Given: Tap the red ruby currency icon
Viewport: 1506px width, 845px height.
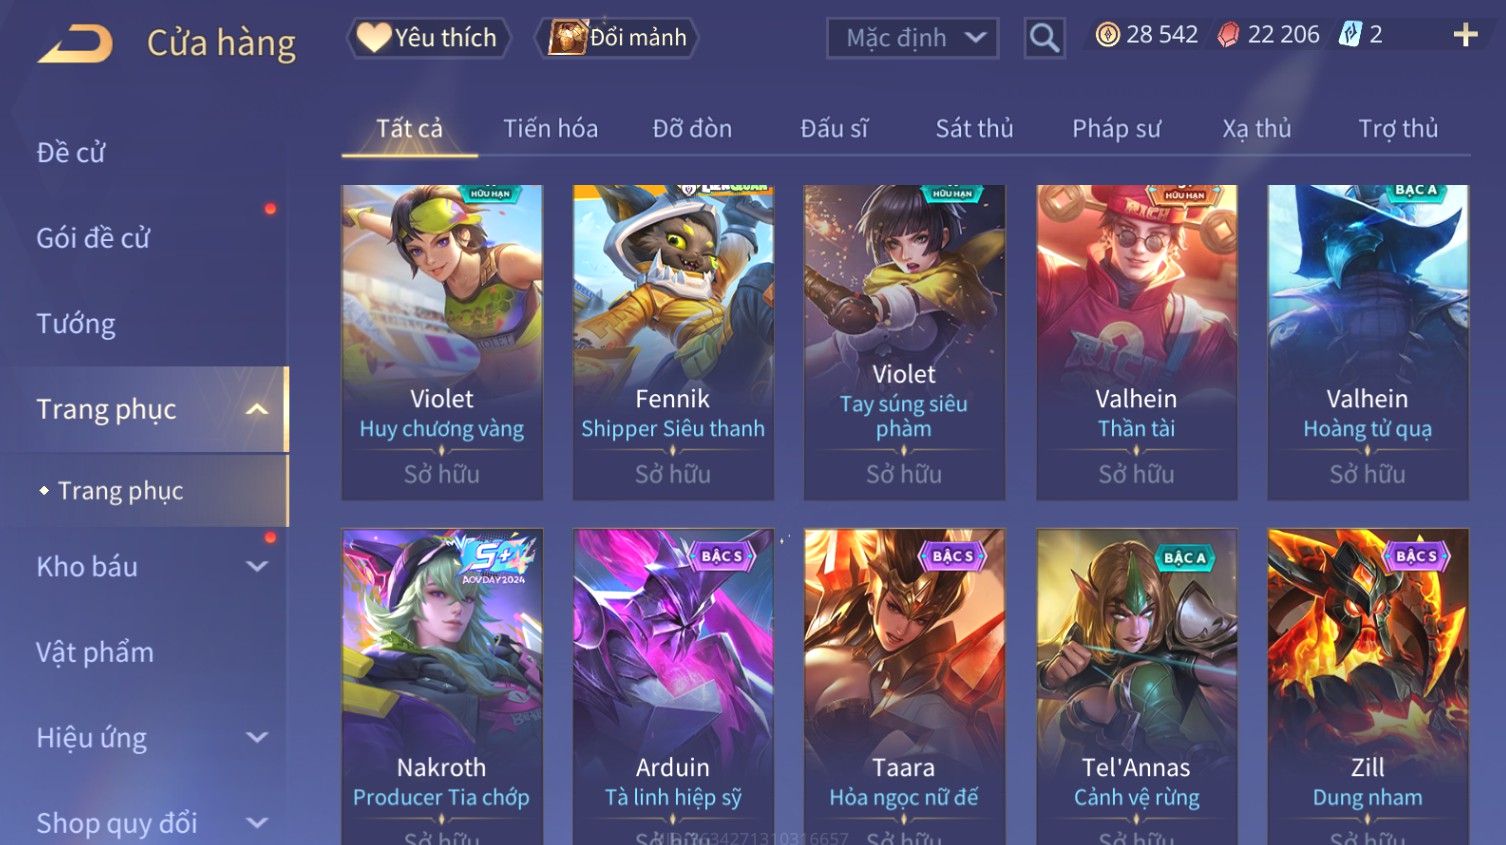Looking at the screenshot, I should (1228, 35).
